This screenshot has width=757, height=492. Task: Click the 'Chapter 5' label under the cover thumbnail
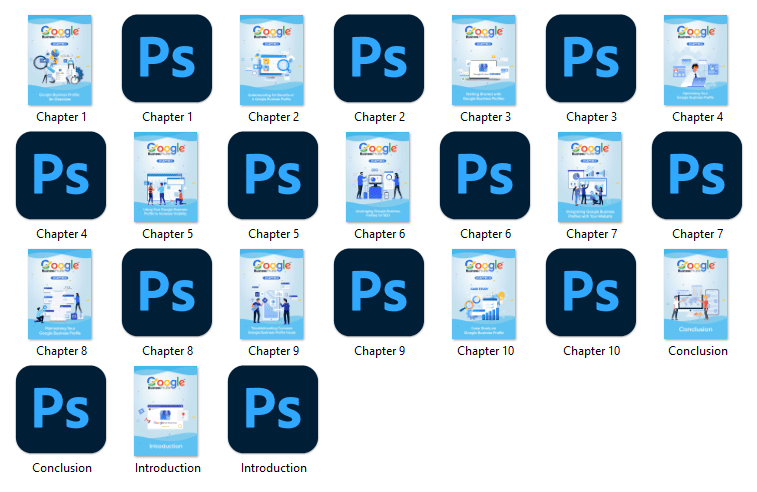[168, 234]
